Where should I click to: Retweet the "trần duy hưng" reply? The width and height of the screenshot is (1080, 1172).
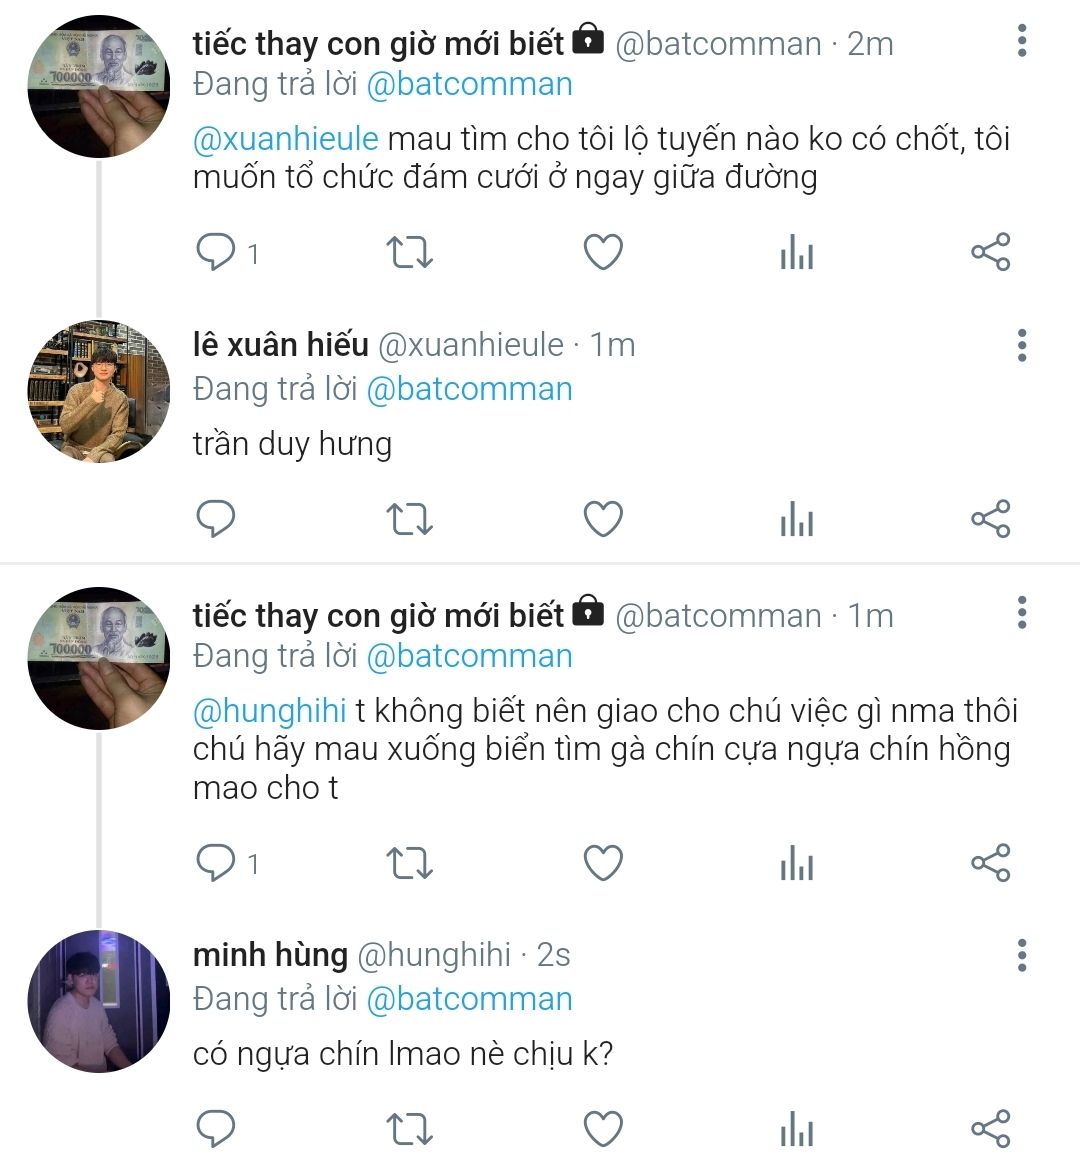click(409, 519)
